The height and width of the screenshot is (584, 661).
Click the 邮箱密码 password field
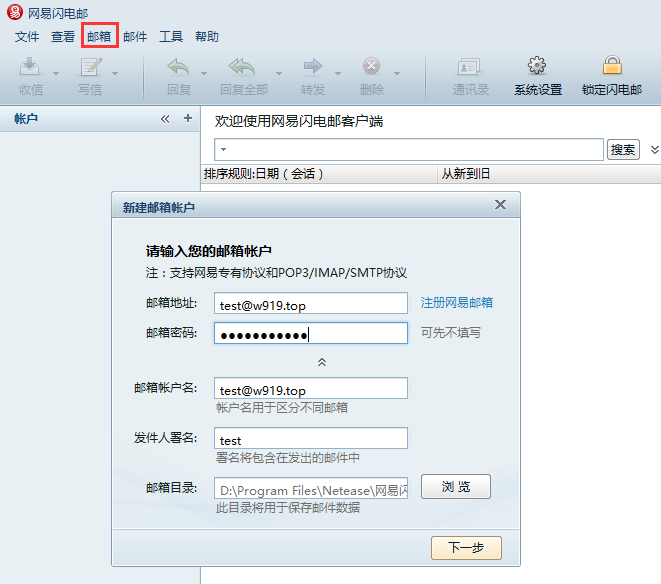[x=311, y=333]
